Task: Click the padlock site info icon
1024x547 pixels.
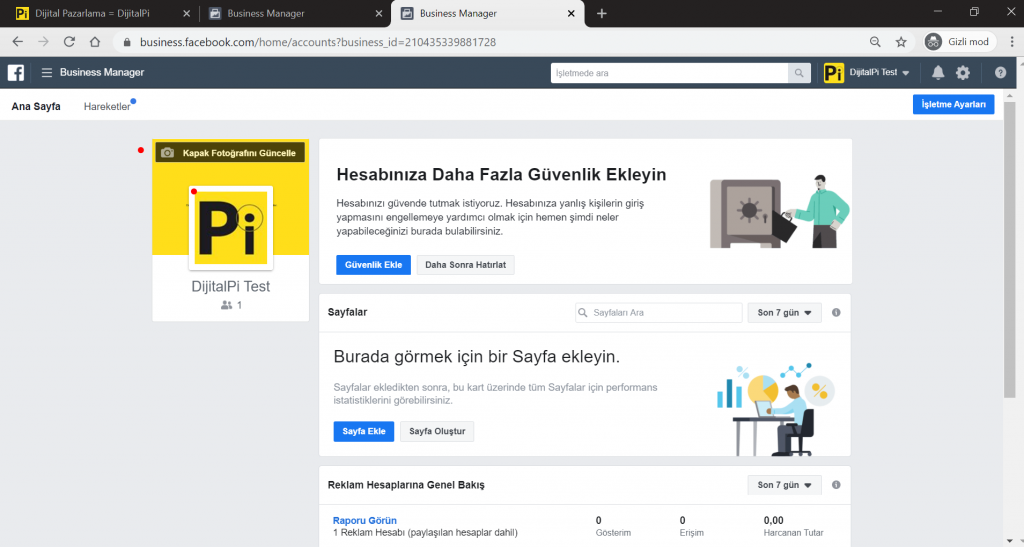Action: [127, 42]
